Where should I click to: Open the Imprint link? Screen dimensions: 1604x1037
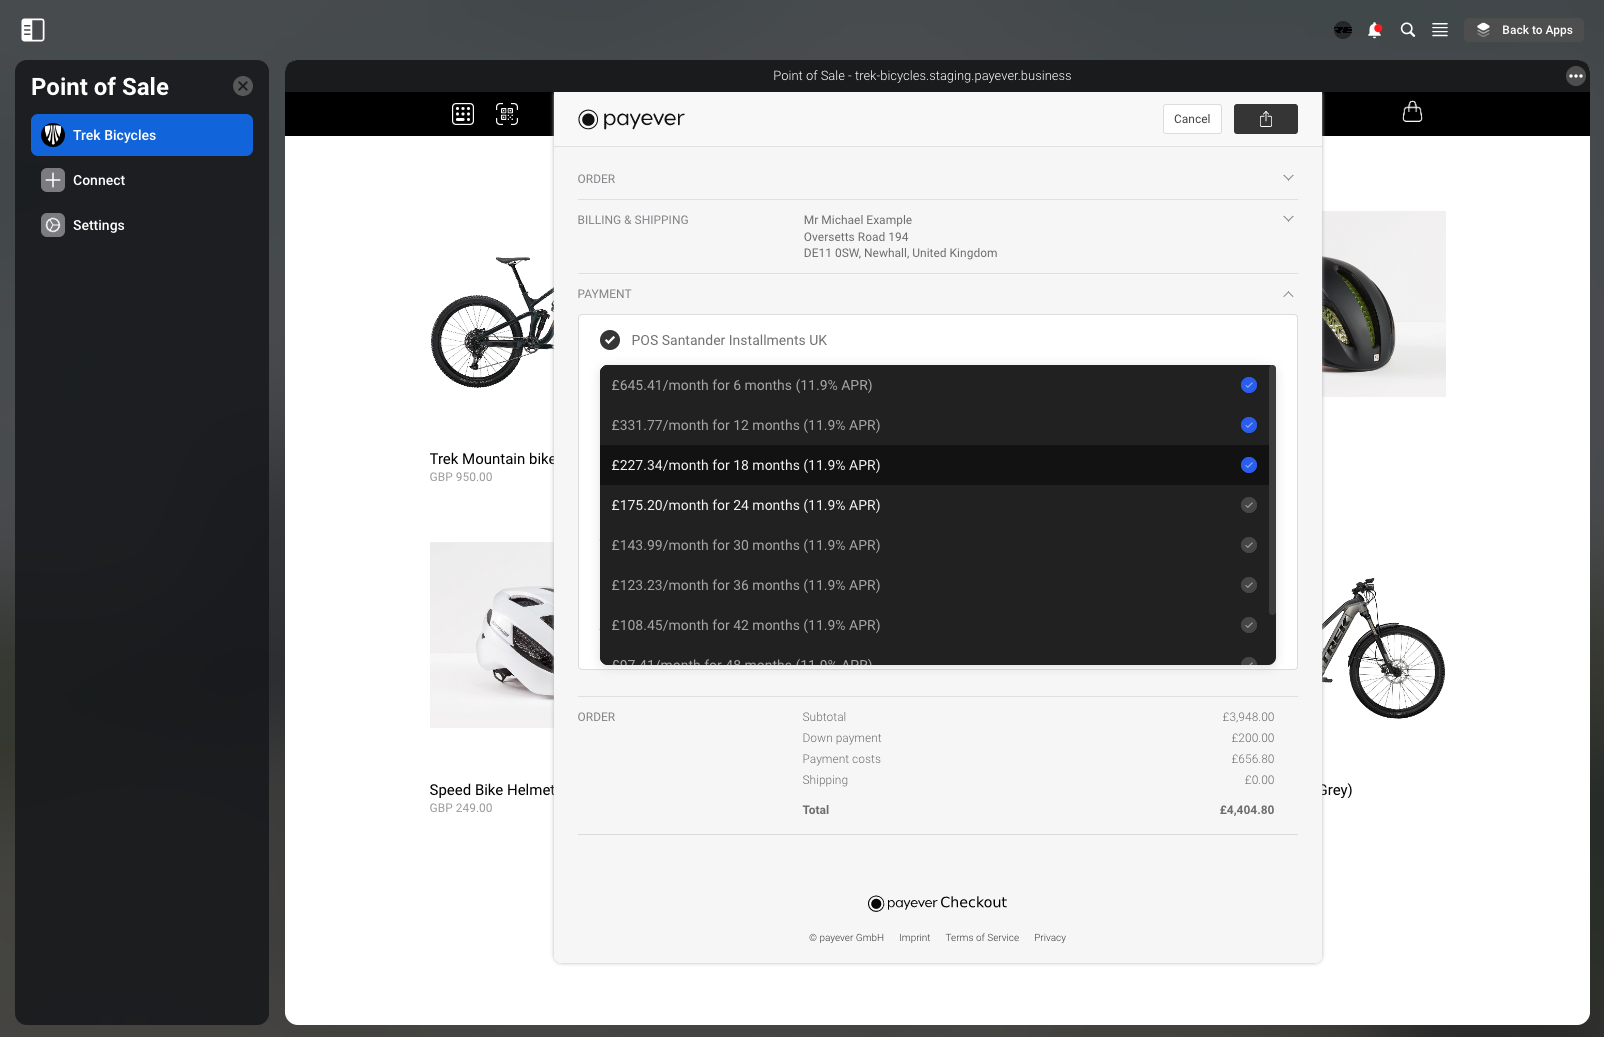click(914, 938)
